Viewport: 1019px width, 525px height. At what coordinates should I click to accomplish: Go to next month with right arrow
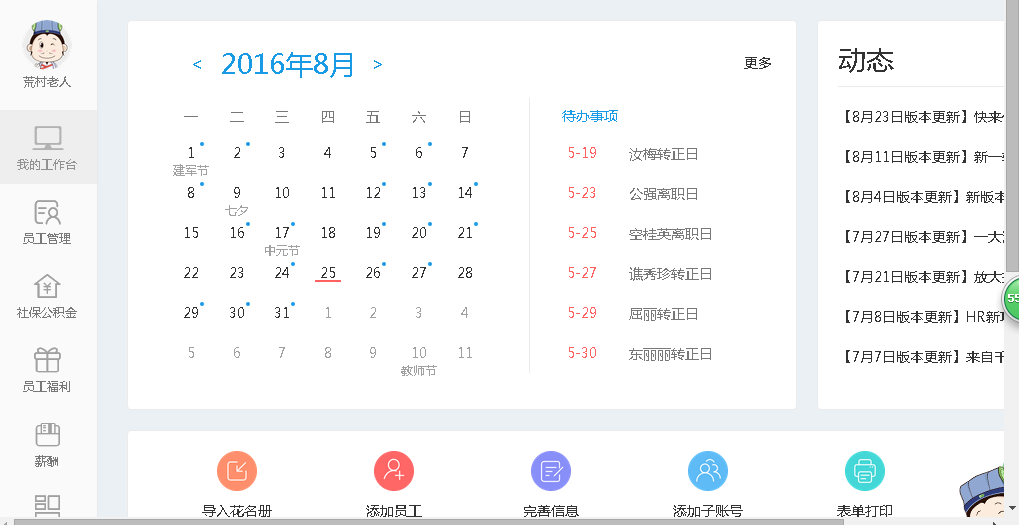point(378,64)
